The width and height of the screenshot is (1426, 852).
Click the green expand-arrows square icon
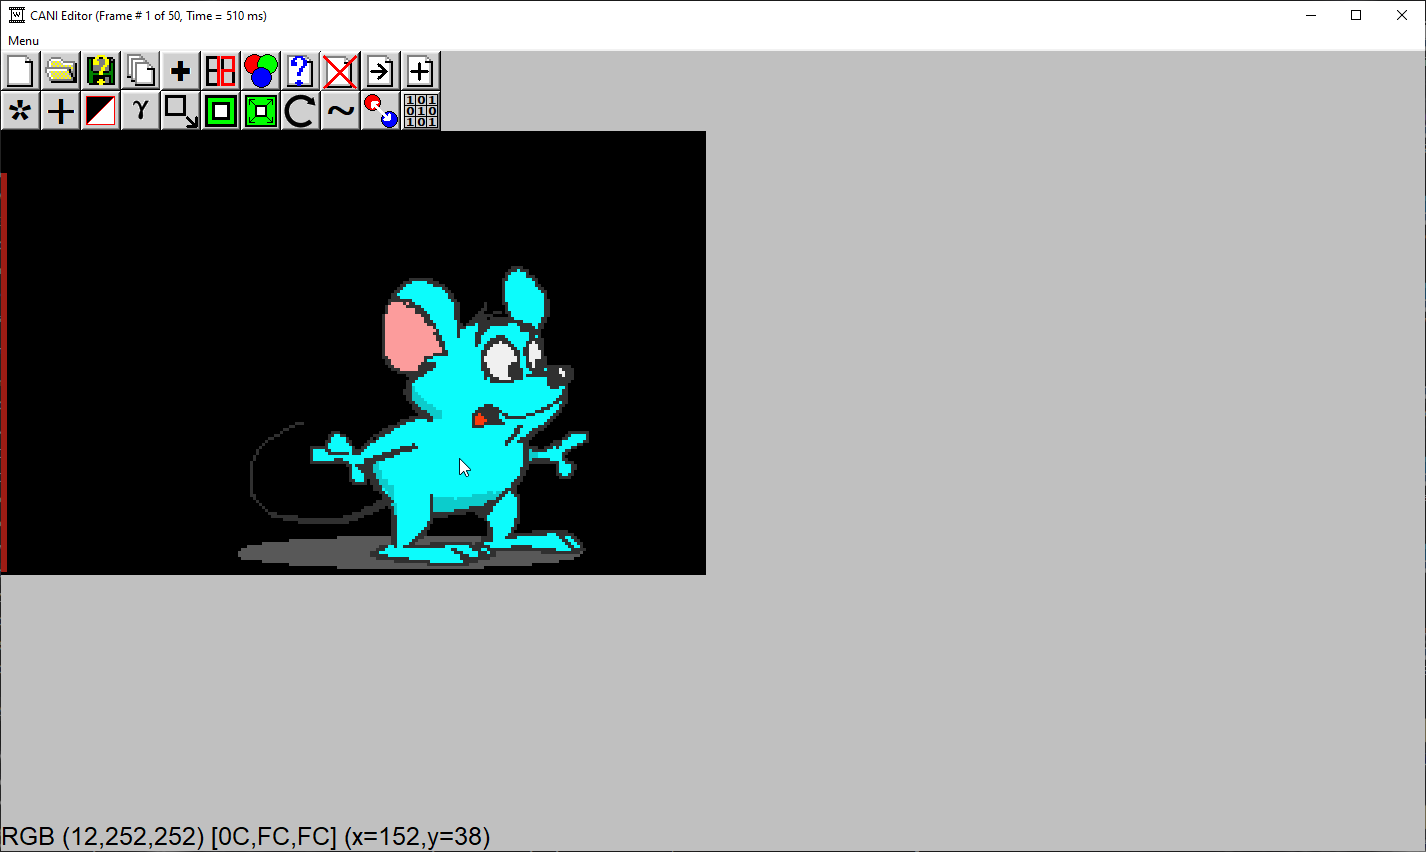click(x=260, y=111)
